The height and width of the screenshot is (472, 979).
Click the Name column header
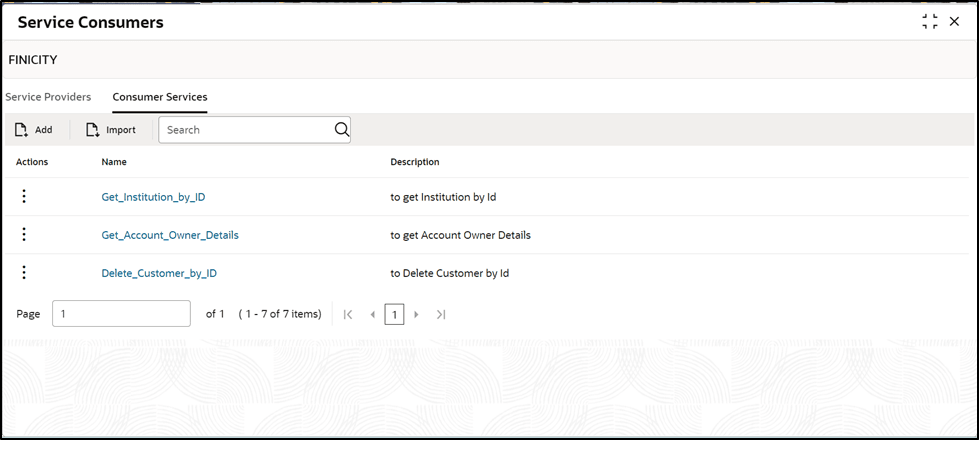[114, 162]
